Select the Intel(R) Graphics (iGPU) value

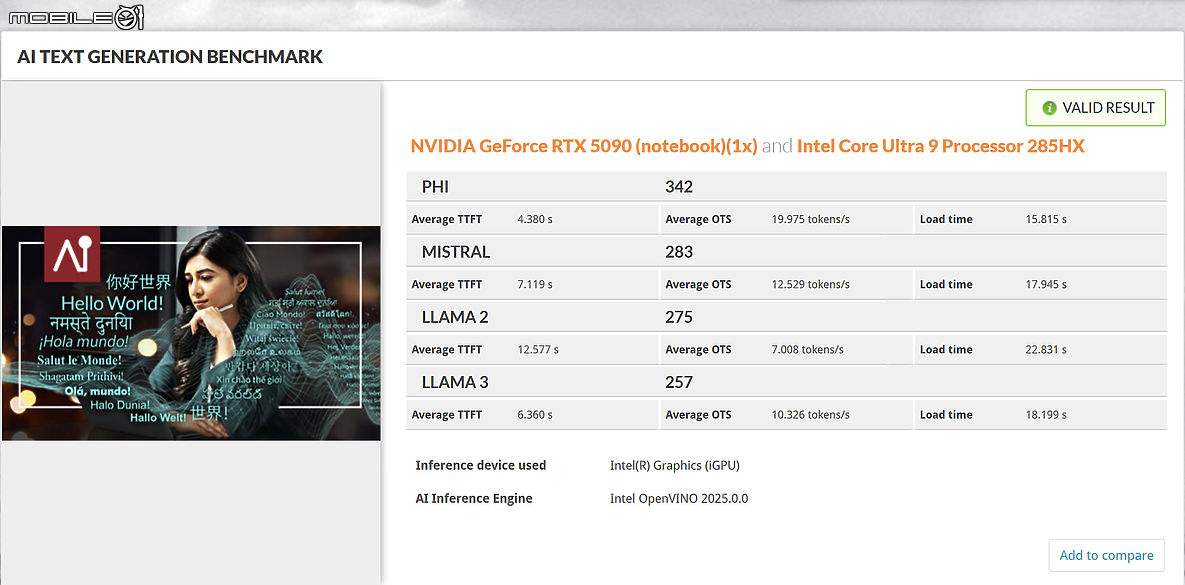point(674,466)
